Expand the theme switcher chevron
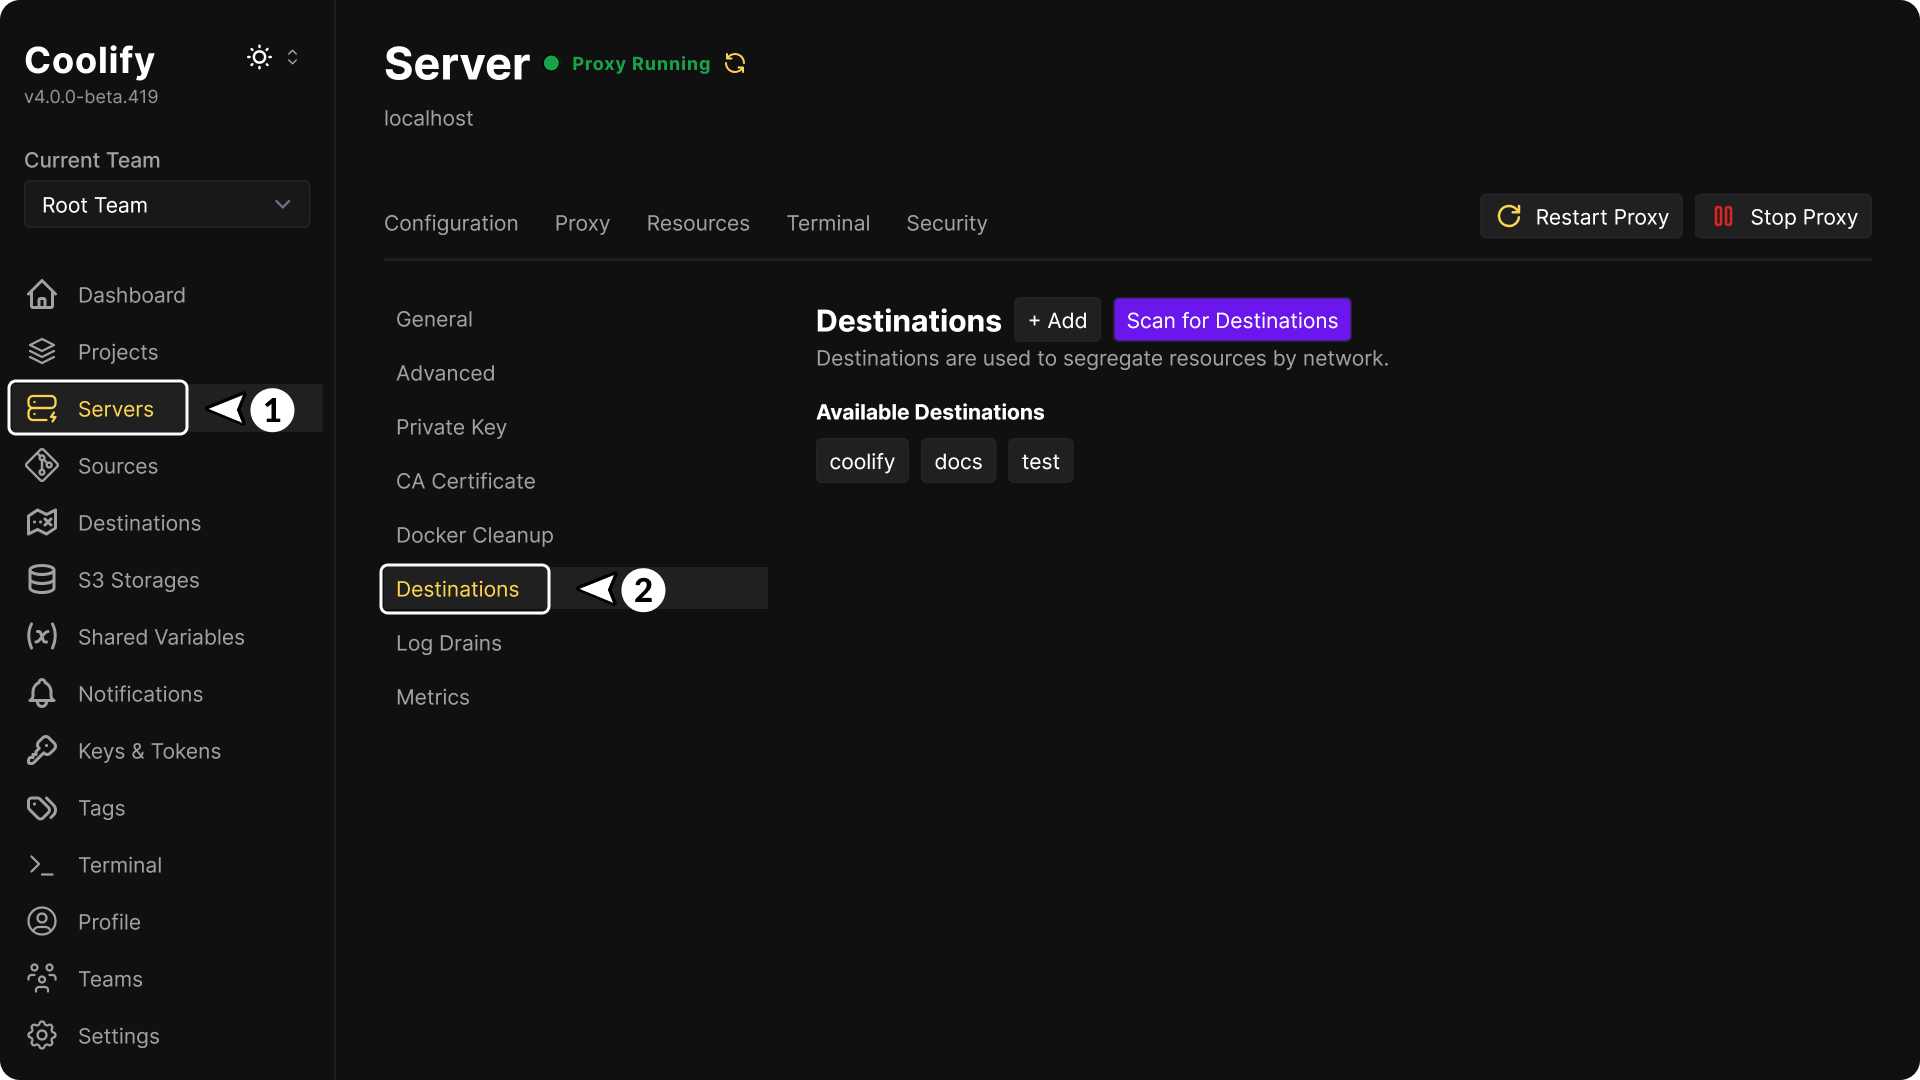 pos(293,57)
